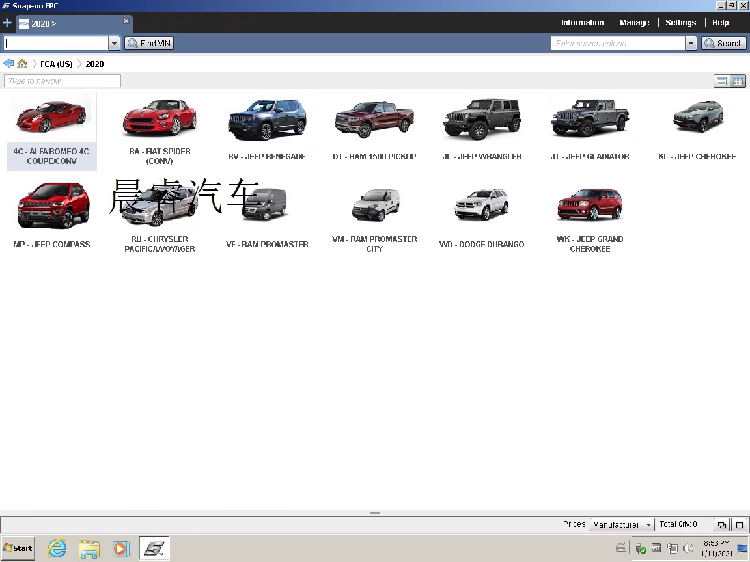Expand the search values dropdown arrow
Screen dimensions: 750x562
coord(691,43)
